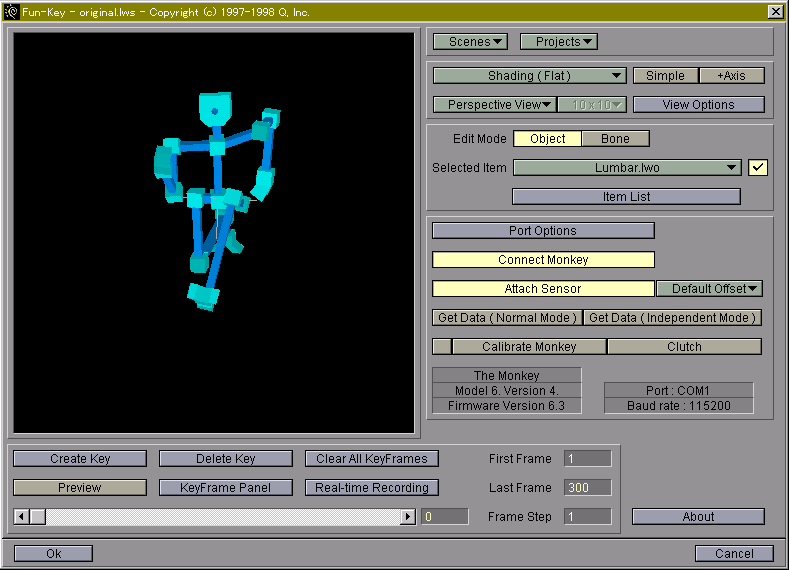Viewport: 789px width, 570px height.
Task: Click the Connect Monkey button
Action: [543, 260]
